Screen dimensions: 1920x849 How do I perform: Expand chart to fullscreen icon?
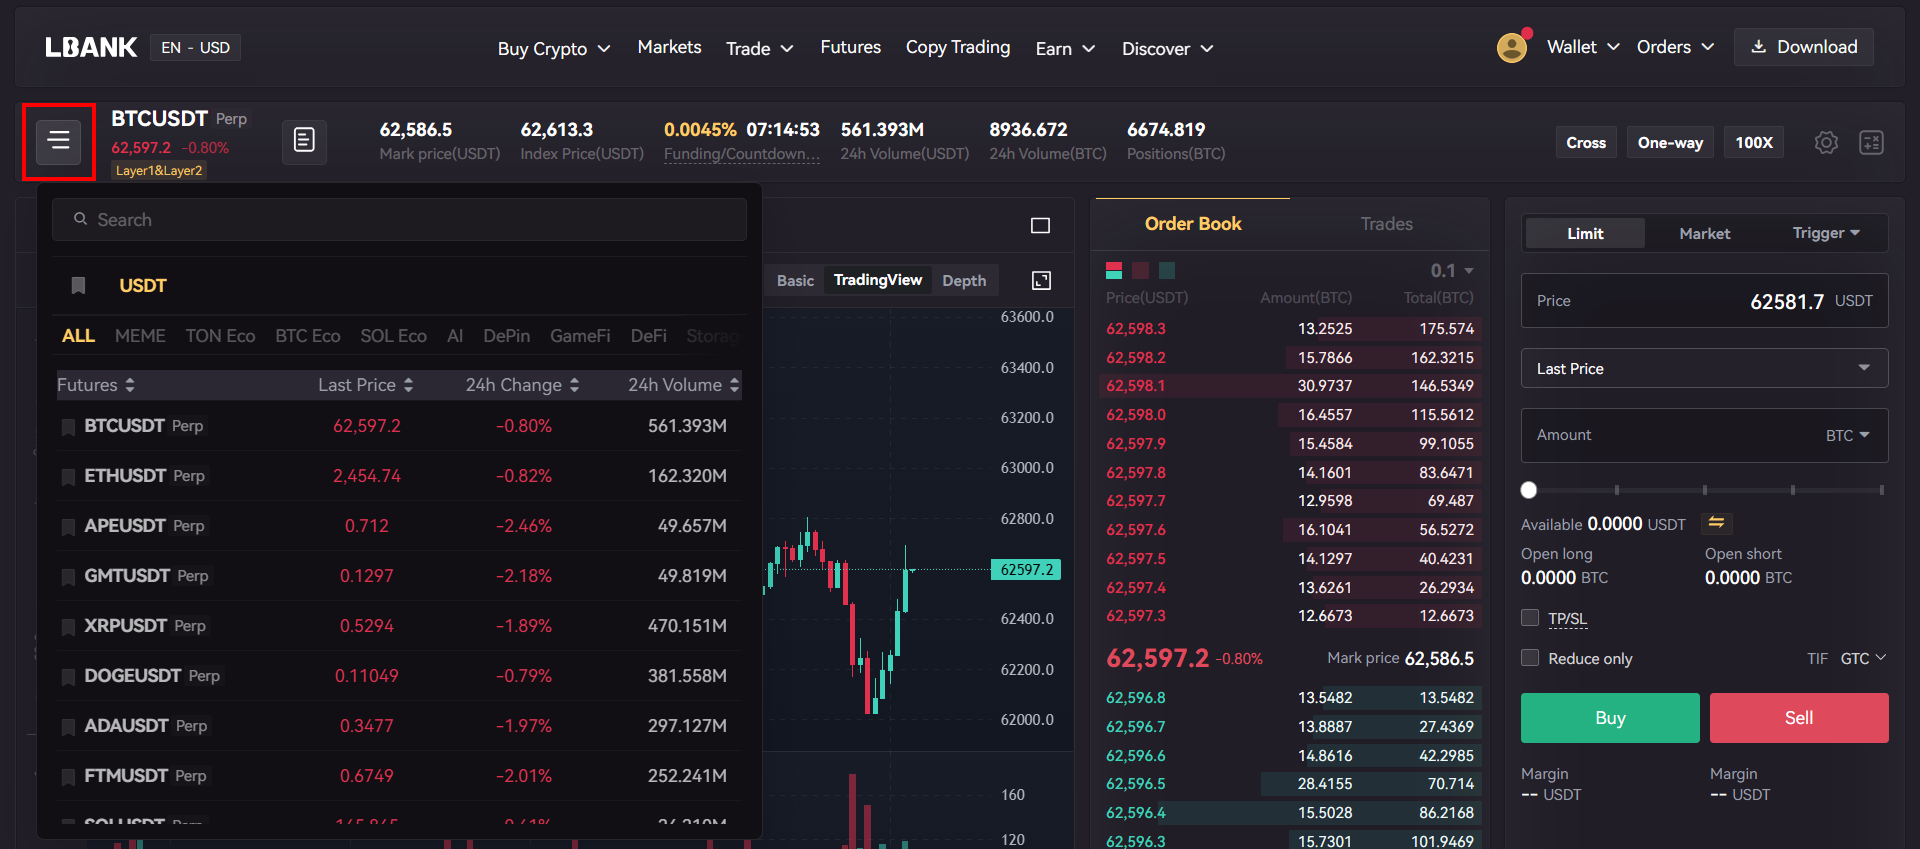pyautogui.click(x=1041, y=280)
